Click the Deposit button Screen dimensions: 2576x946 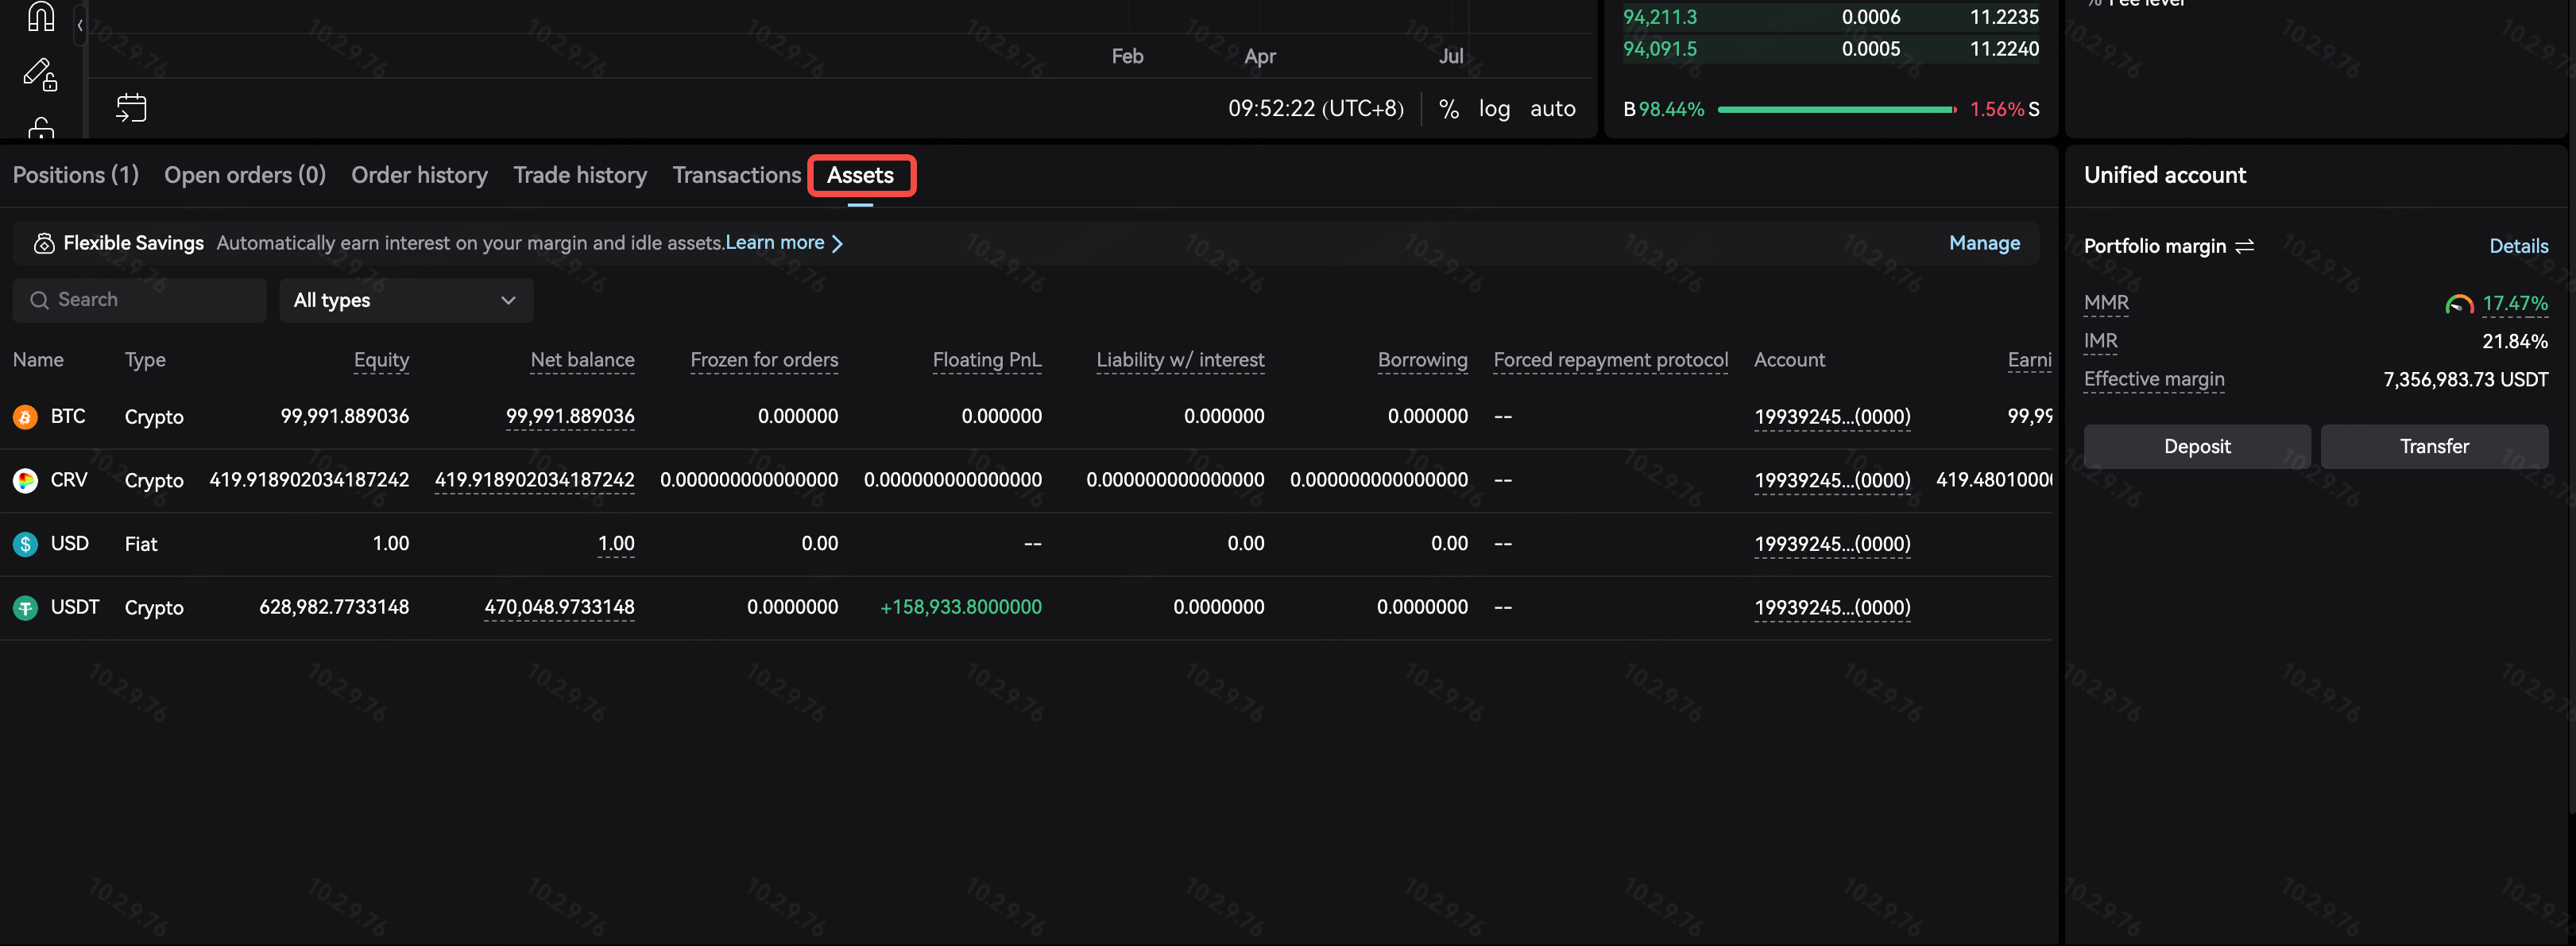click(x=2197, y=446)
